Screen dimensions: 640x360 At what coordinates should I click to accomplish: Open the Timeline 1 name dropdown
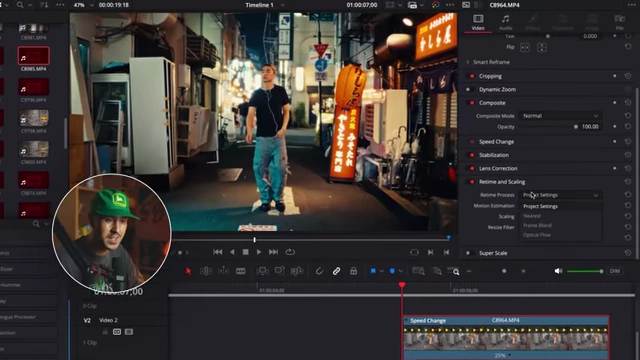point(282,5)
